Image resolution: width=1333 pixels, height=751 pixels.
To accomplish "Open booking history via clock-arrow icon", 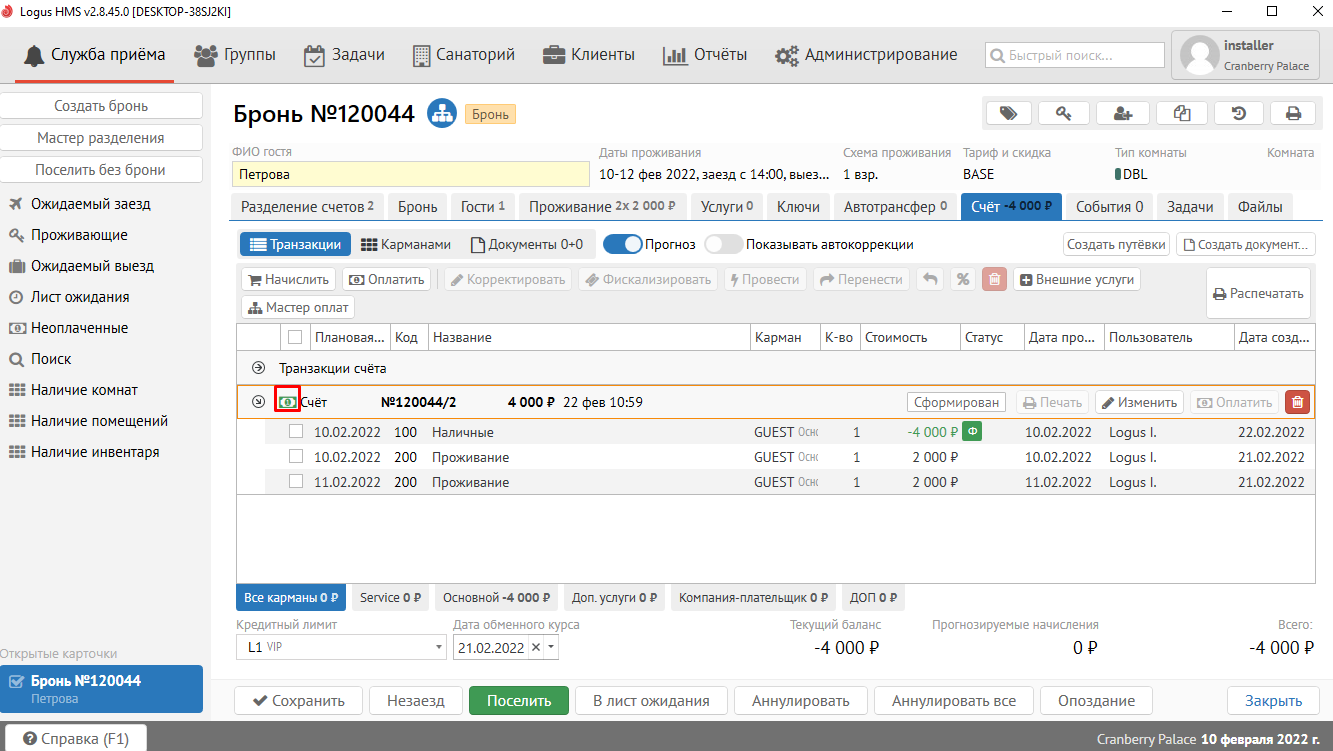I will [x=1239, y=113].
